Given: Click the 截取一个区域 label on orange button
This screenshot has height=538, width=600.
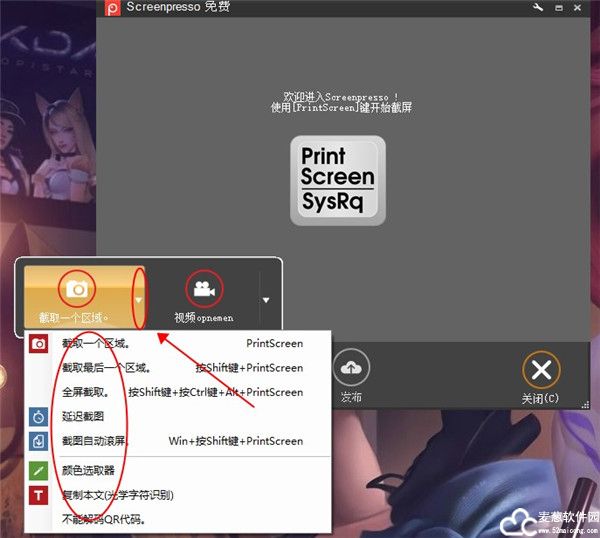Looking at the screenshot, I should [x=73, y=317].
